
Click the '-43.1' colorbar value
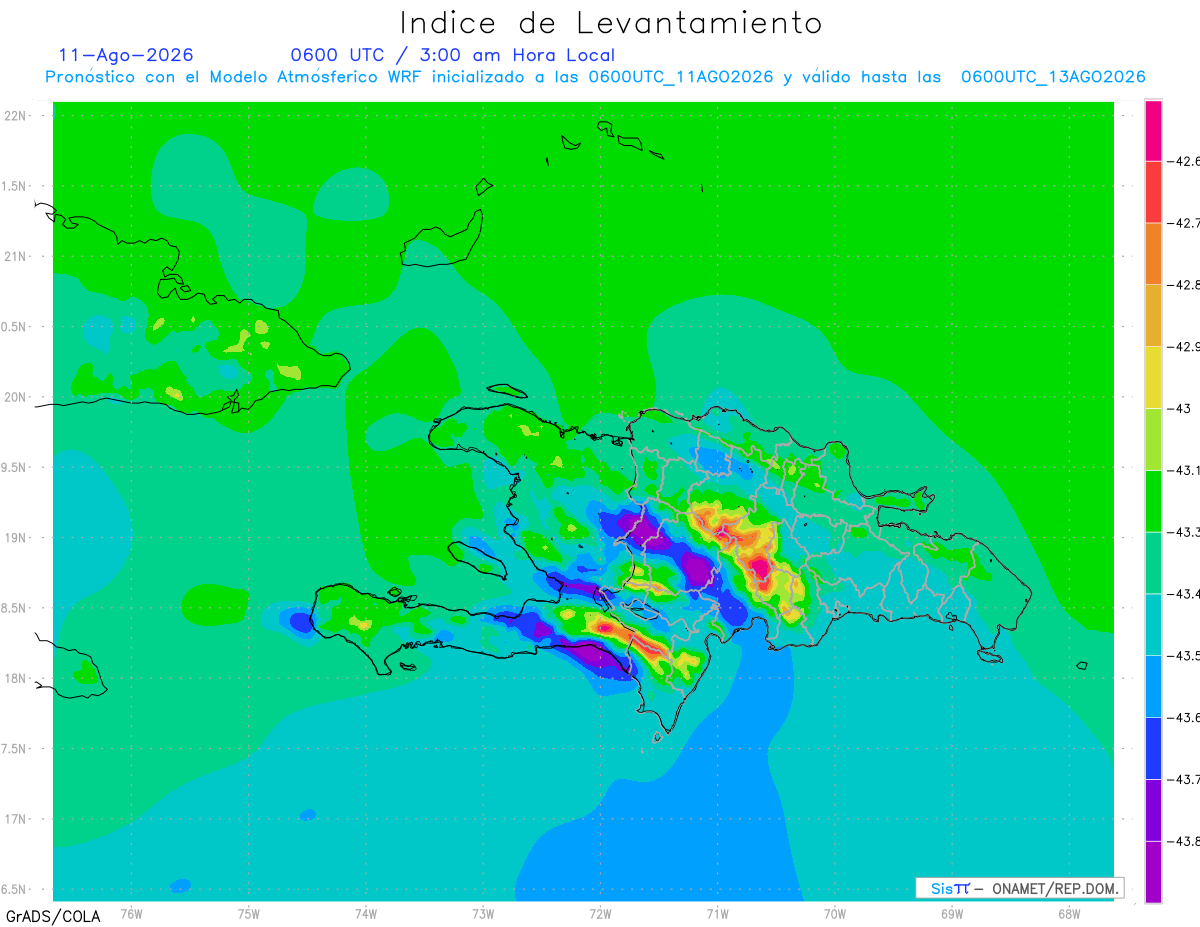tap(1183, 470)
